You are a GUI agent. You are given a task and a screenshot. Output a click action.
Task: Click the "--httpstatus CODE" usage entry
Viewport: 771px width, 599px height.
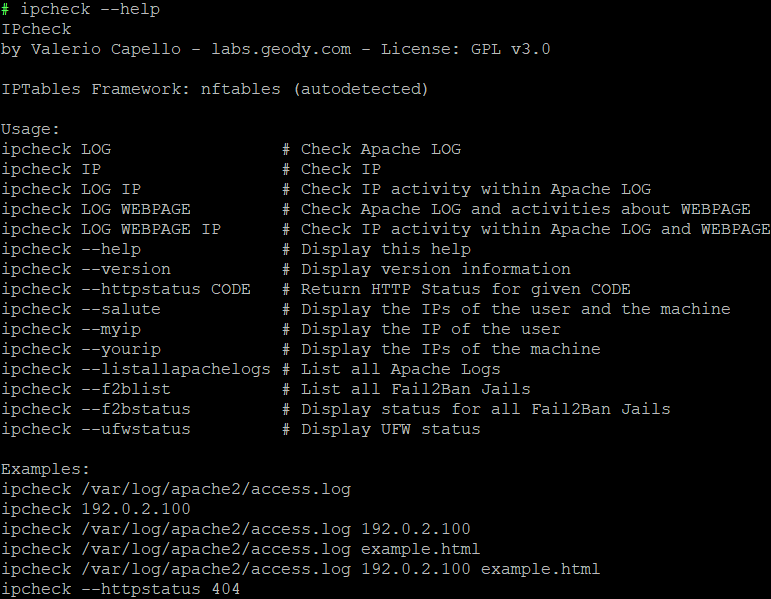click(171, 289)
